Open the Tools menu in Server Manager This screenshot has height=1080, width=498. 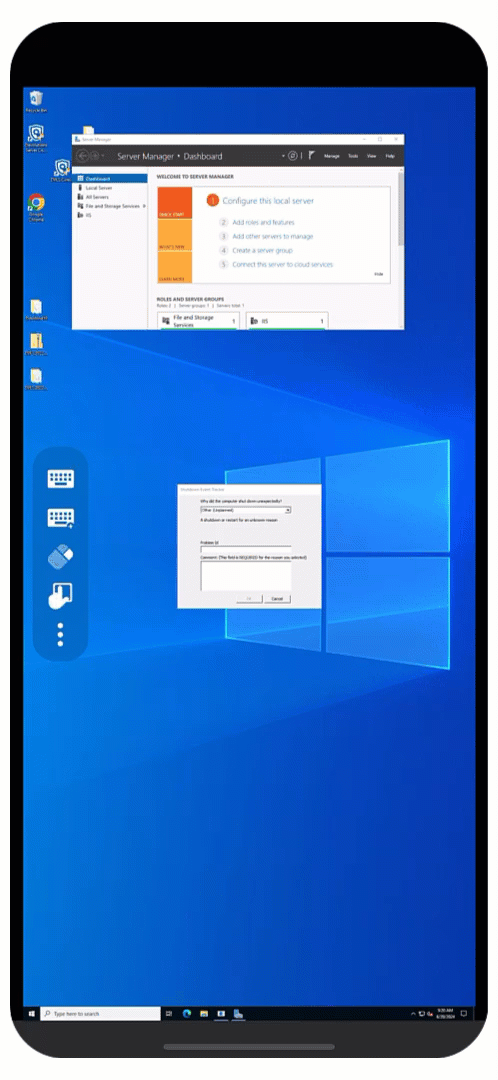tap(353, 156)
